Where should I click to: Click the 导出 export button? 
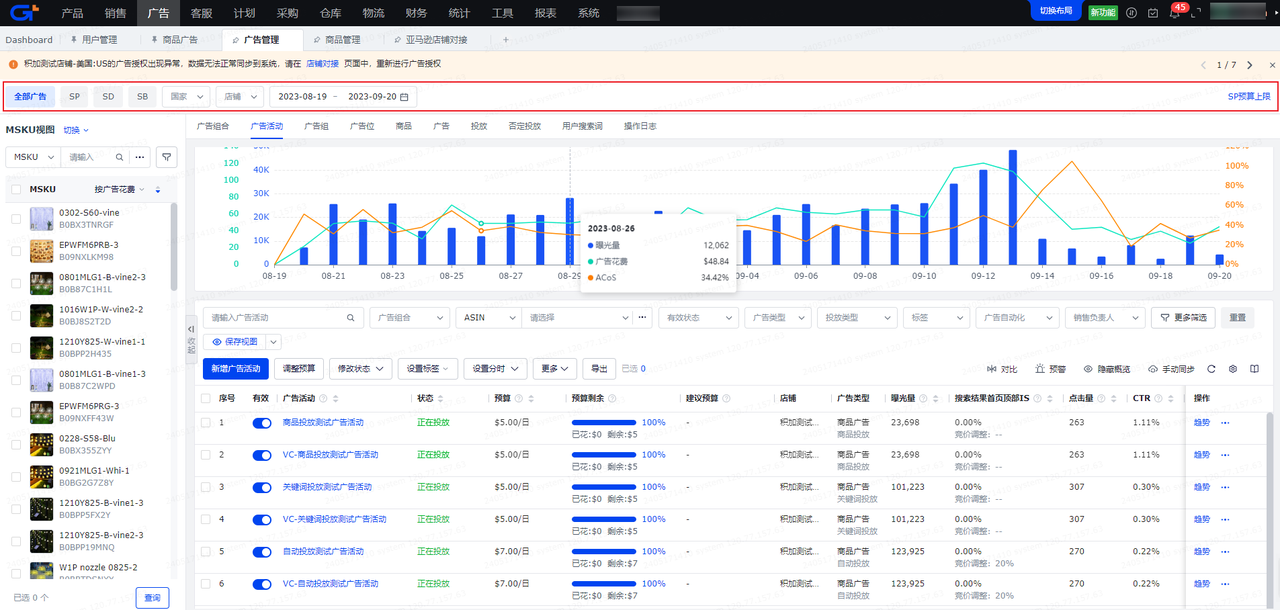click(x=599, y=369)
